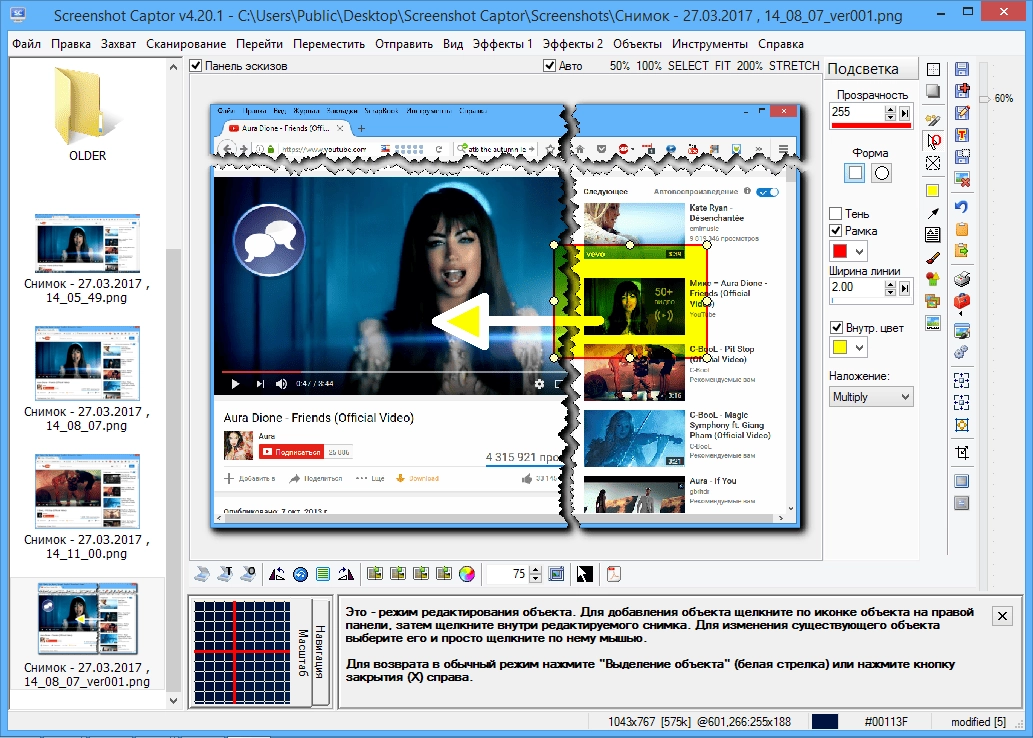Select the paintbrush freehand tool
The width and height of the screenshot is (1033, 738).
[933, 258]
